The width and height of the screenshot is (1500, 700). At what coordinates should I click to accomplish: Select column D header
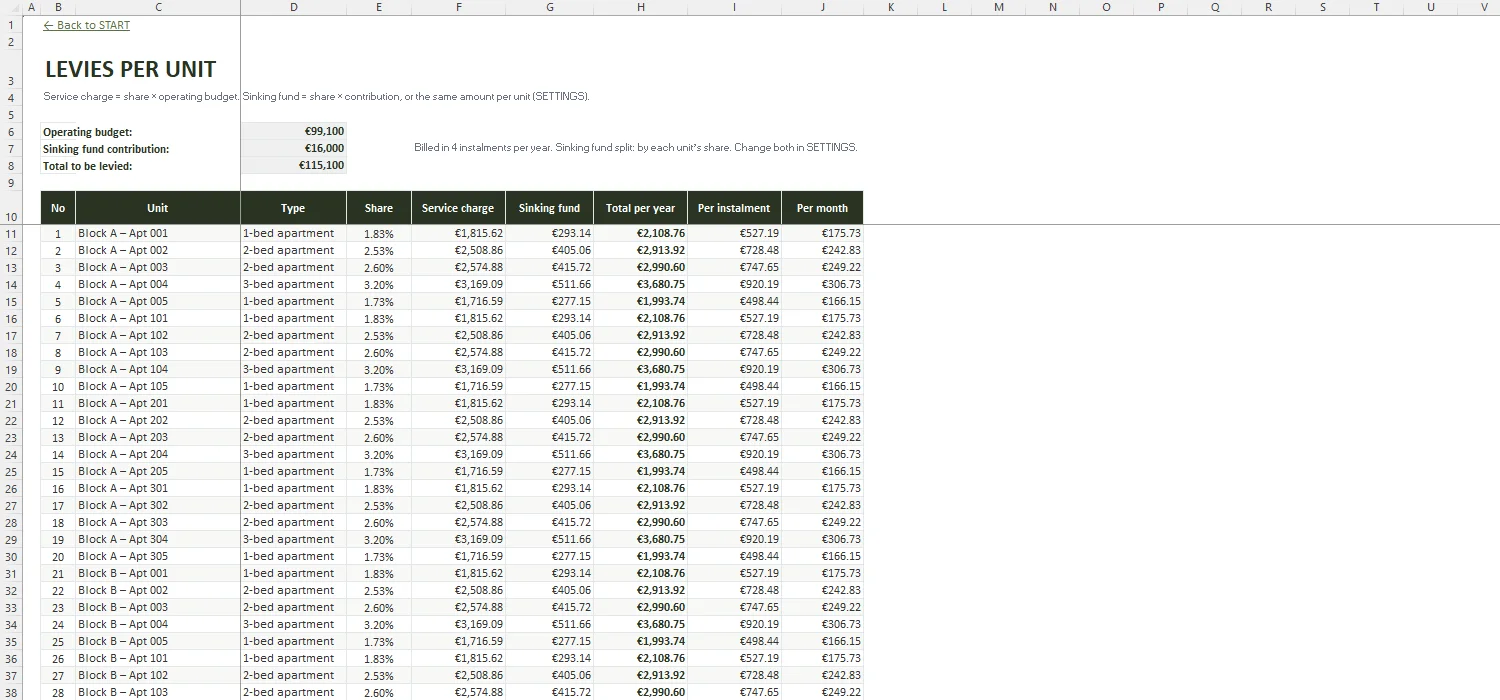pos(293,7)
